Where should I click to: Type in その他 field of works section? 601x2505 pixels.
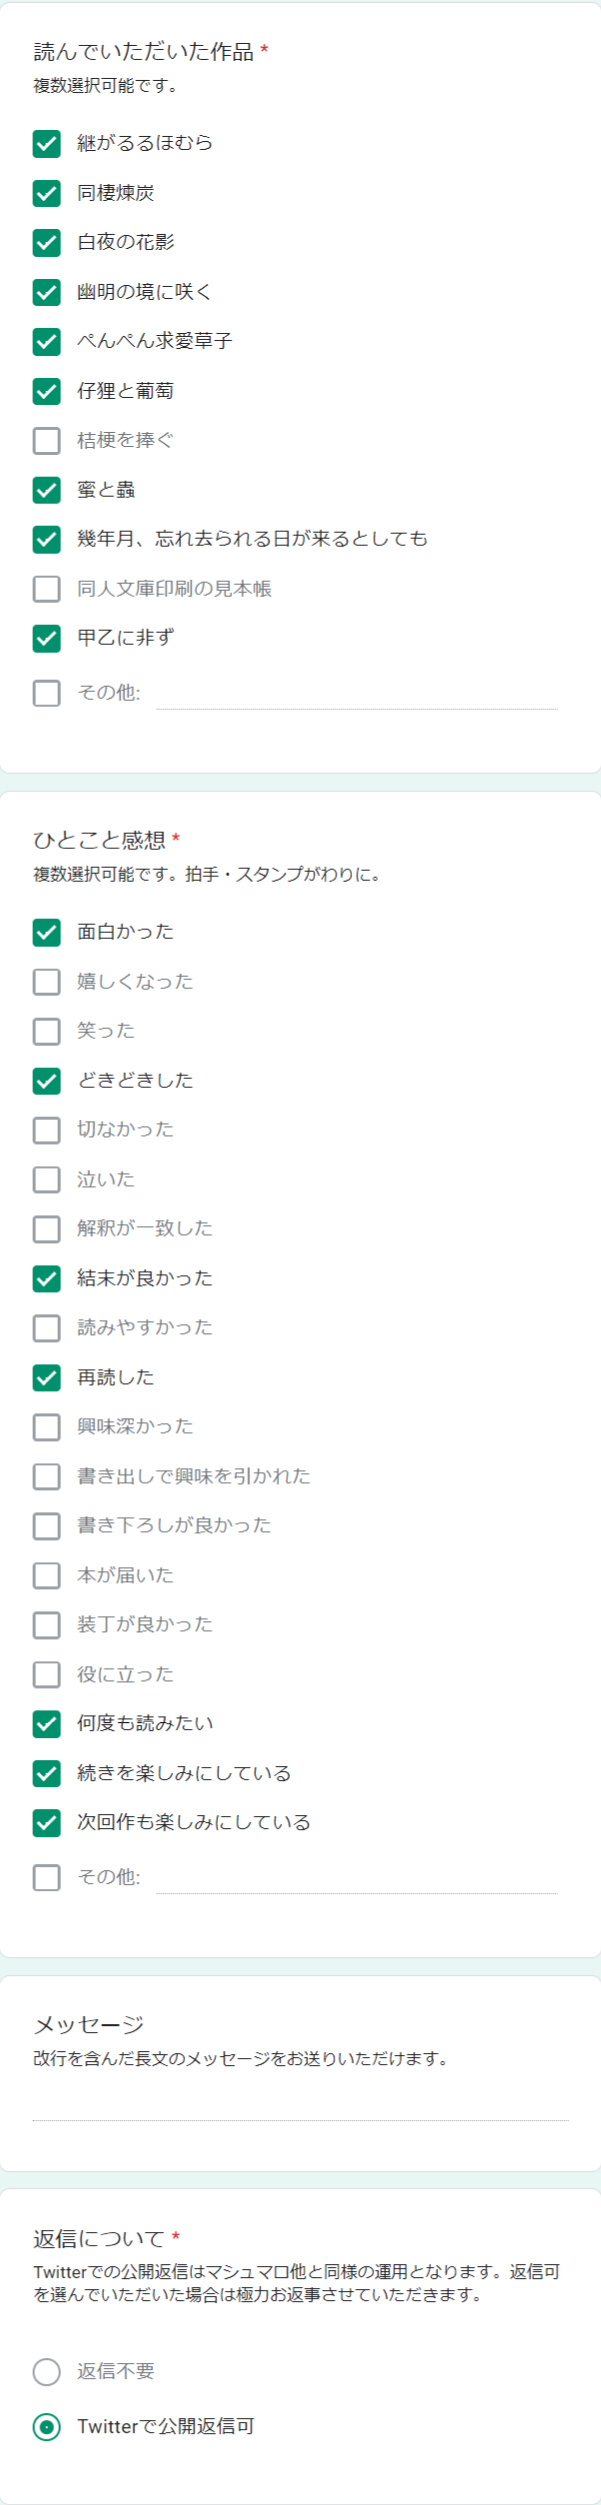point(356,693)
